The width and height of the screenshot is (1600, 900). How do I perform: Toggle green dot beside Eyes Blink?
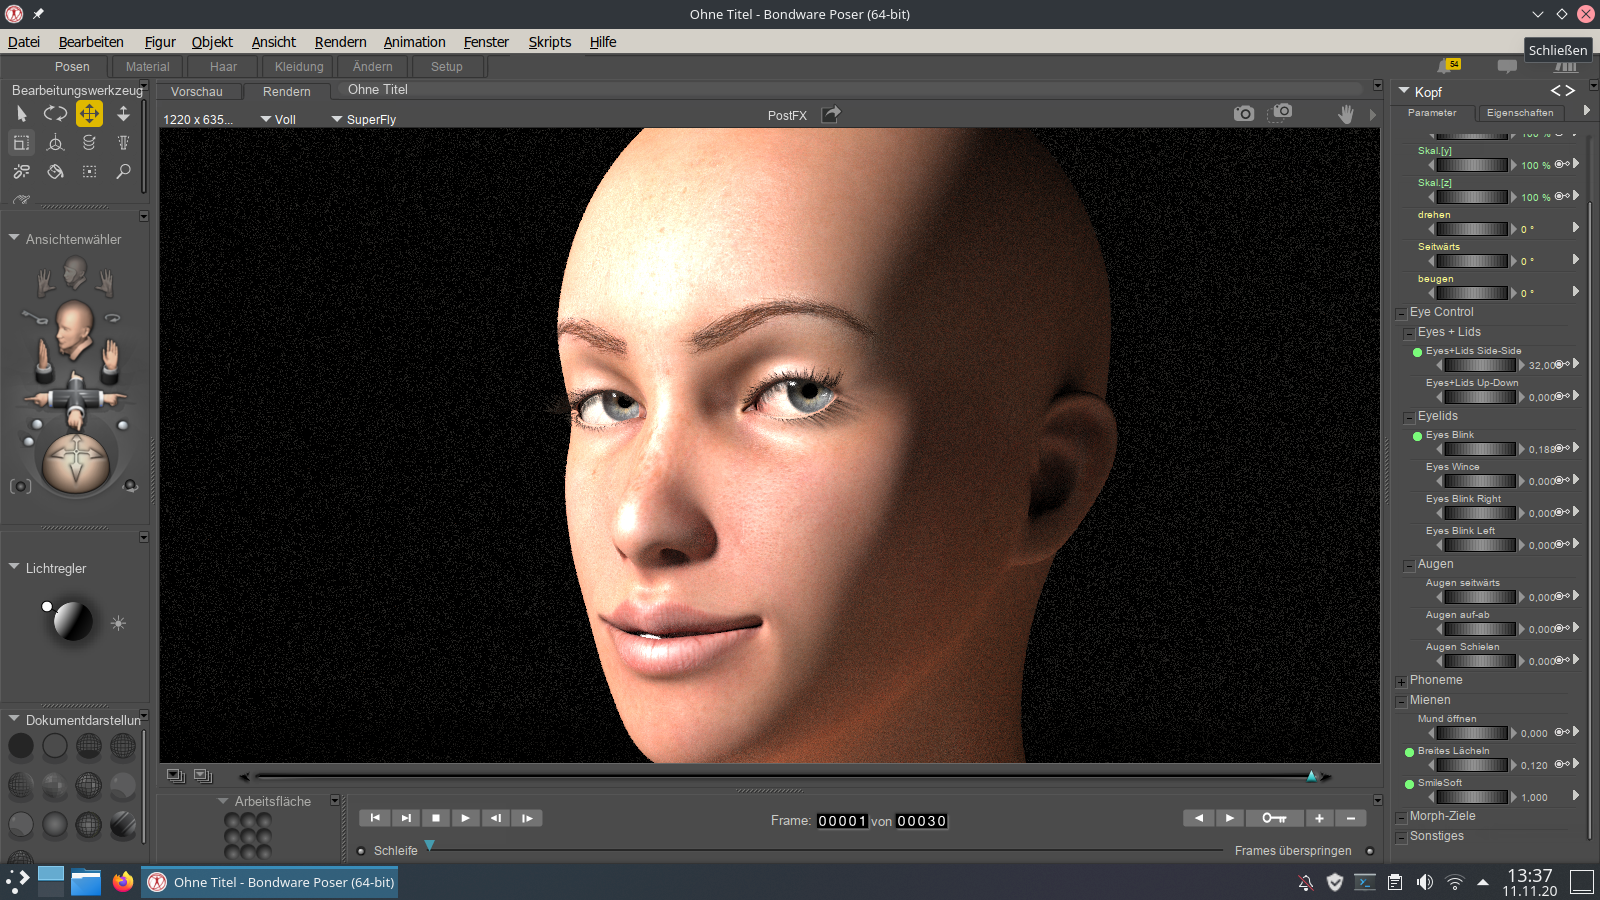tap(1417, 436)
